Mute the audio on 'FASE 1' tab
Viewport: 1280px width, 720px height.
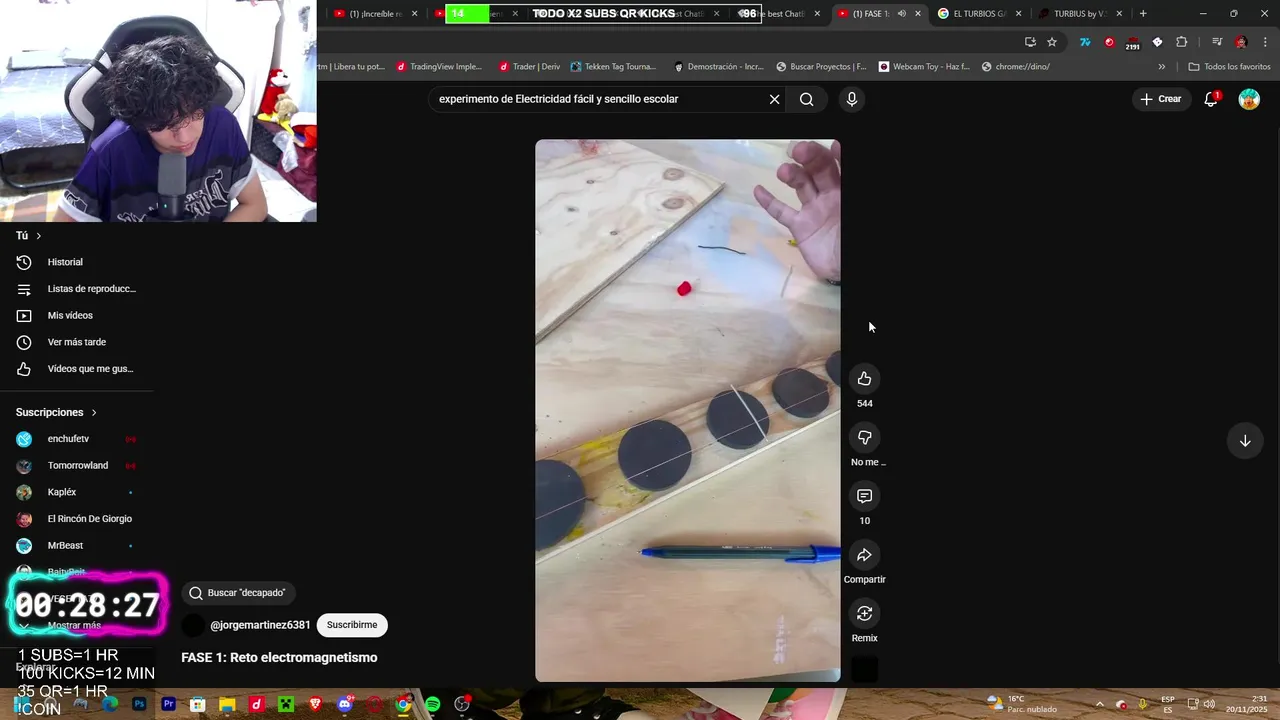click(902, 14)
